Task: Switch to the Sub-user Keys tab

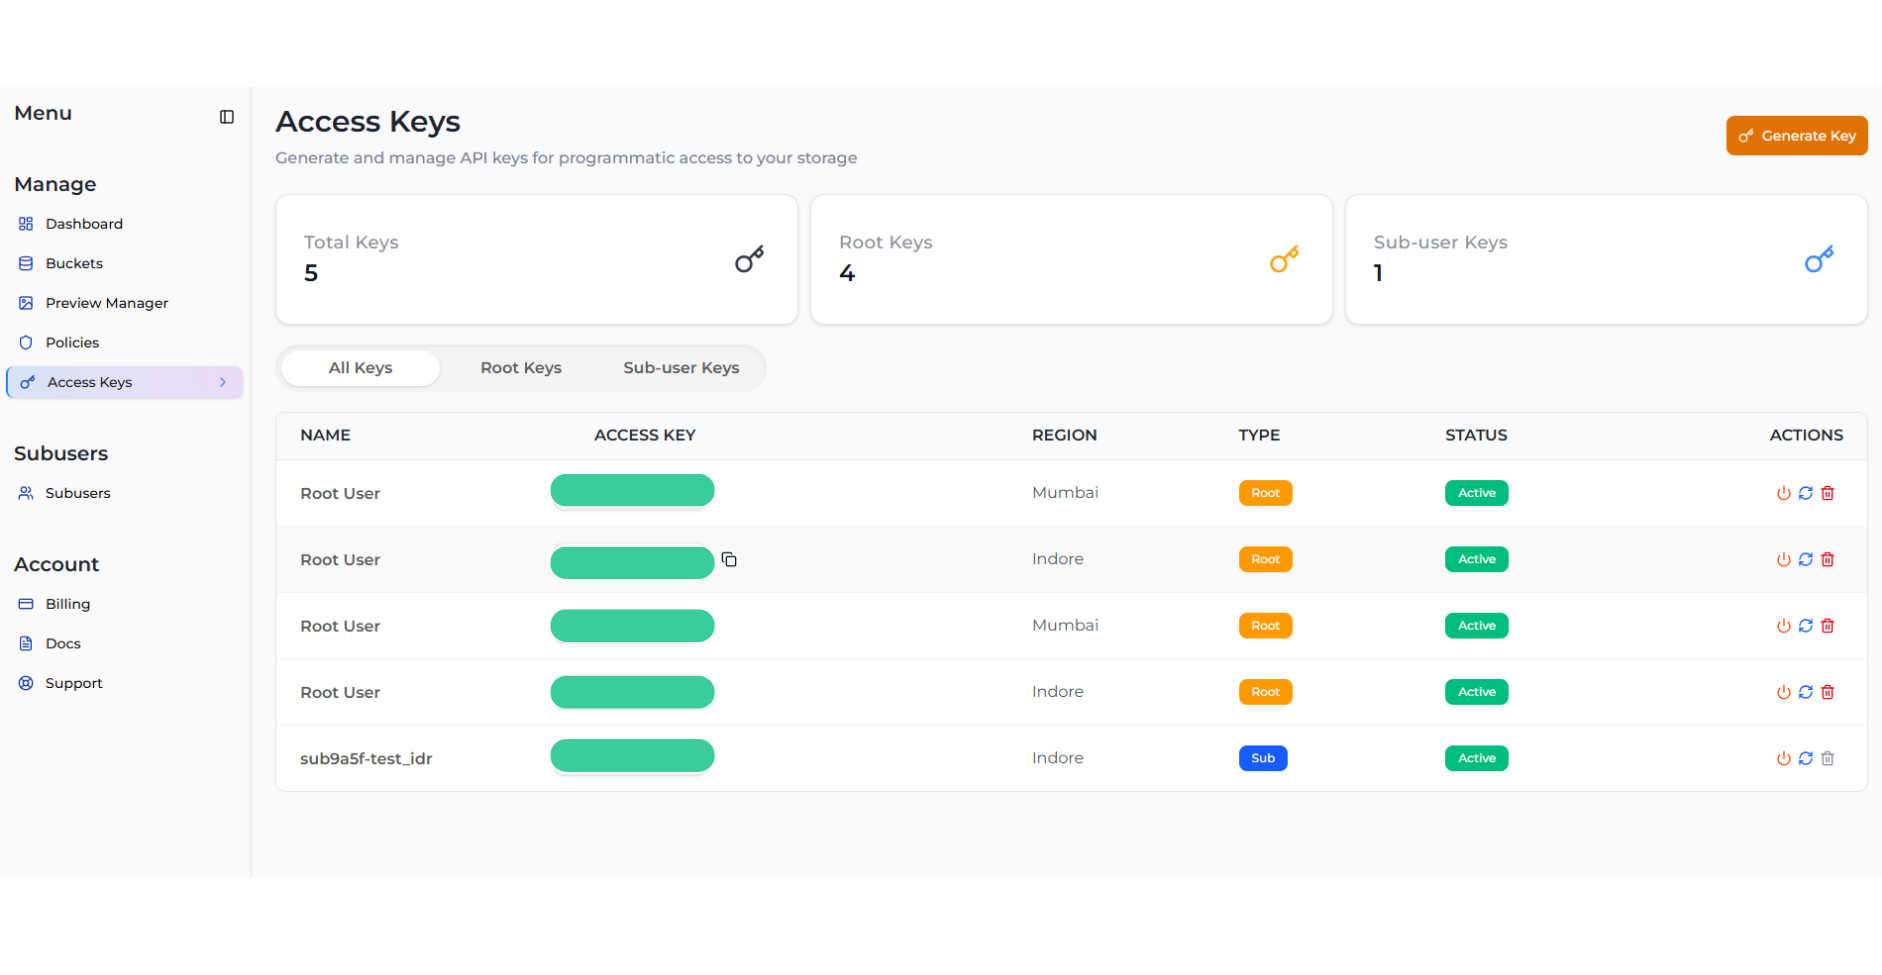Action: 681,368
